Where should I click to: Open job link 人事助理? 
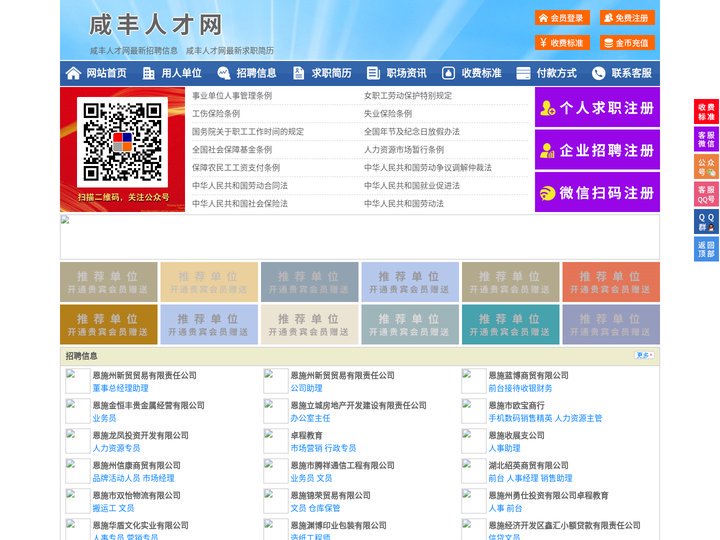(504, 448)
